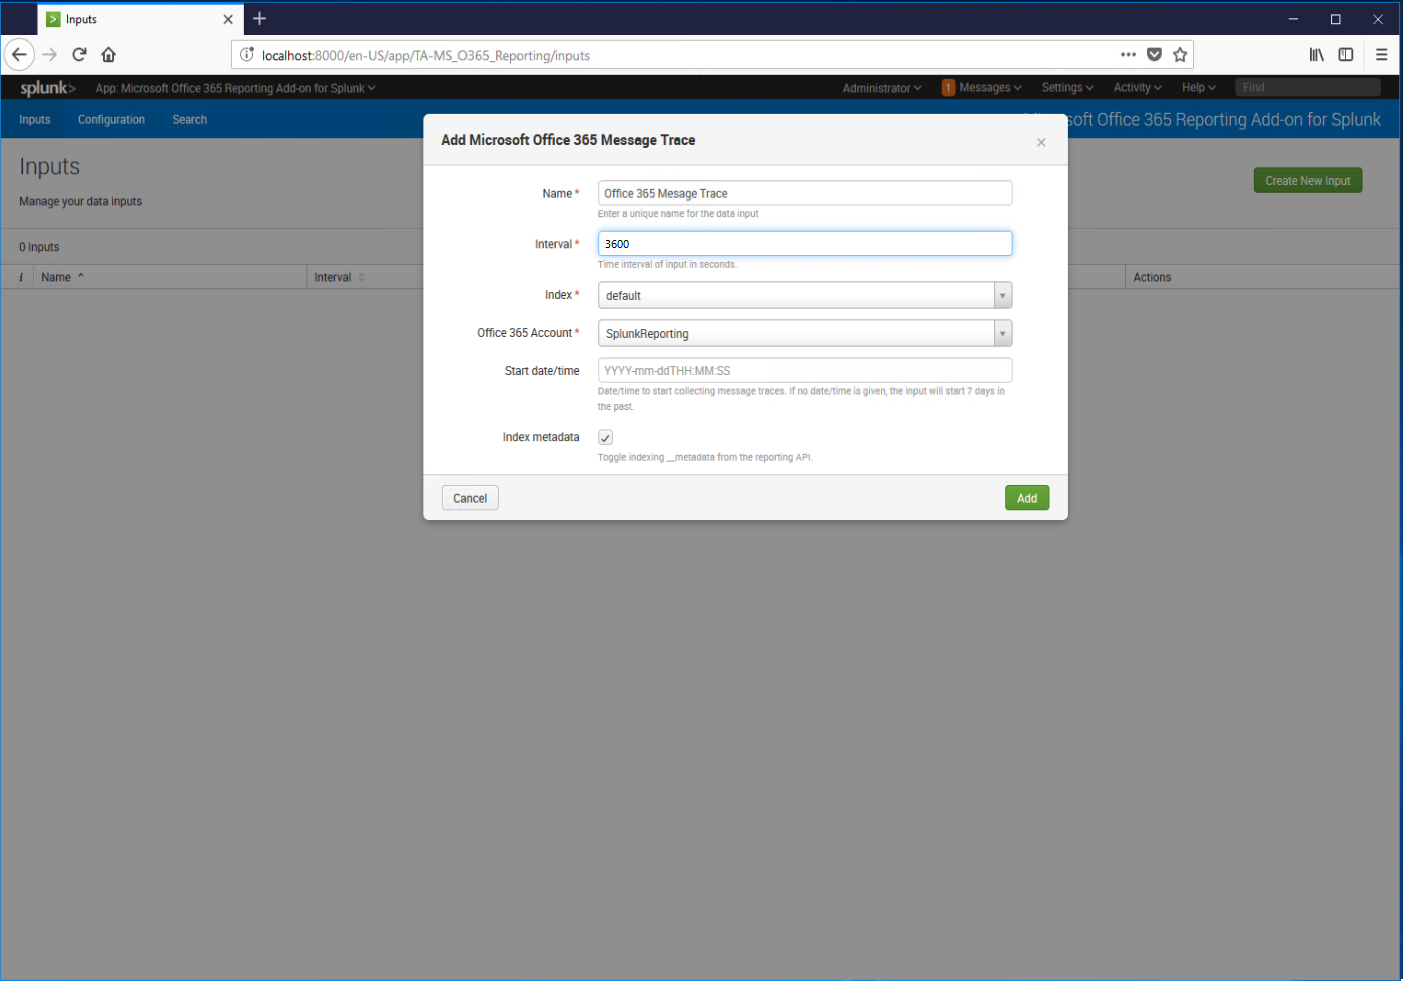Bookmark this page with the star icon
Screen dimensions: 1403x981
pyautogui.click(x=1179, y=54)
